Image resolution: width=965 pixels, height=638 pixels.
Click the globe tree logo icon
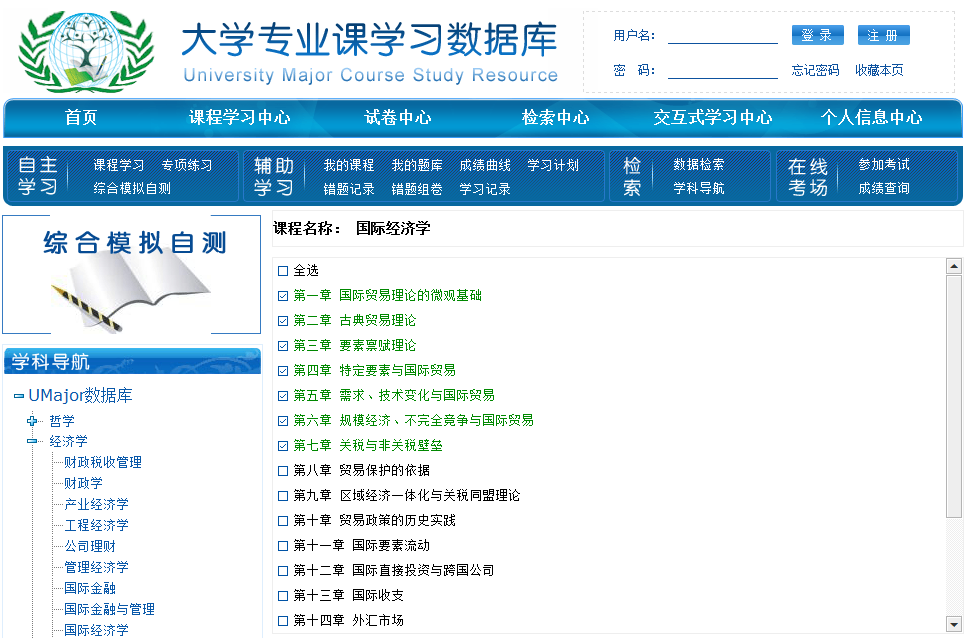click(x=86, y=50)
